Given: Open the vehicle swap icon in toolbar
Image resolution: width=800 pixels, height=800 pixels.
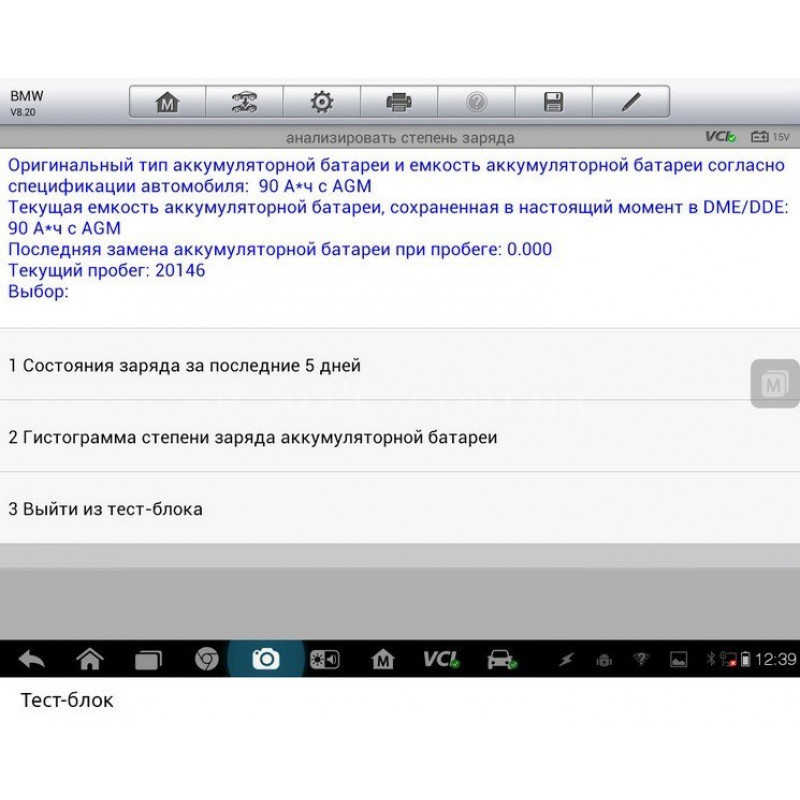Looking at the screenshot, I should [244, 102].
